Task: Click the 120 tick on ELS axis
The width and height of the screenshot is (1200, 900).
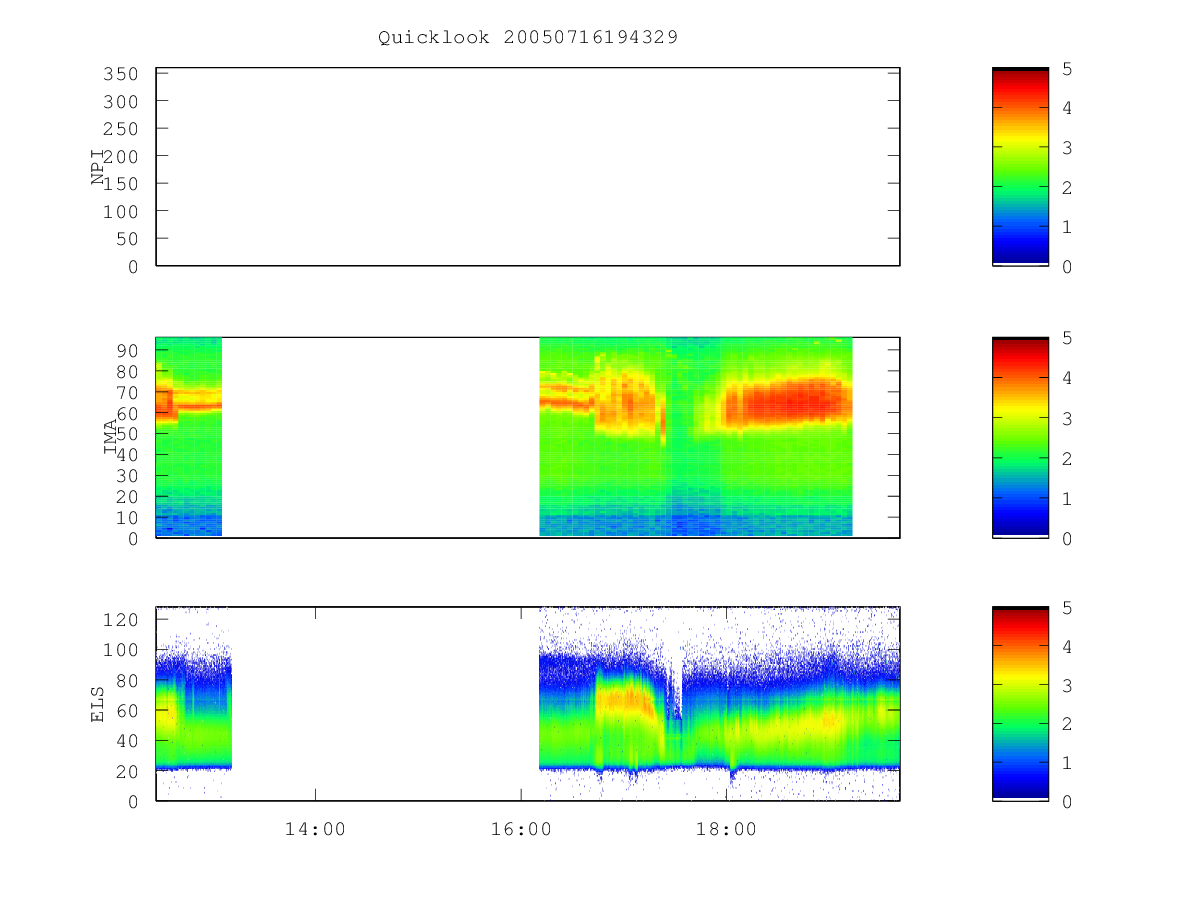Action: point(123,620)
